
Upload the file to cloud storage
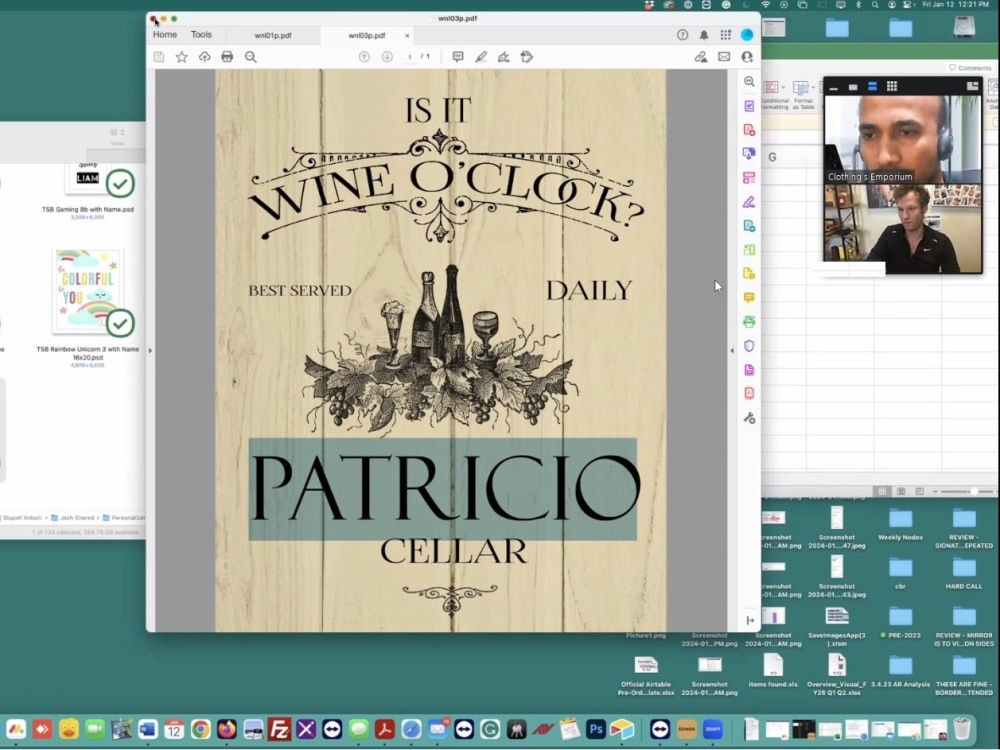pyautogui.click(x=204, y=57)
